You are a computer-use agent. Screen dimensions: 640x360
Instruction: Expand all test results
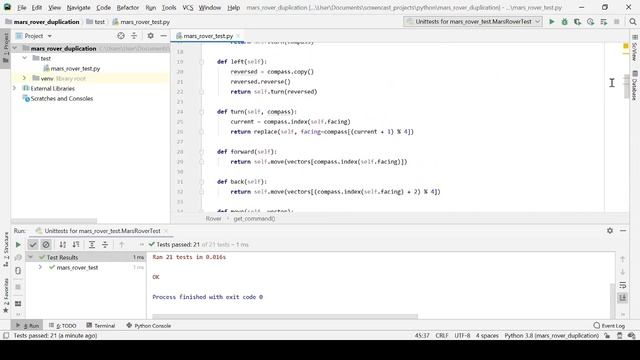(92, 244)
